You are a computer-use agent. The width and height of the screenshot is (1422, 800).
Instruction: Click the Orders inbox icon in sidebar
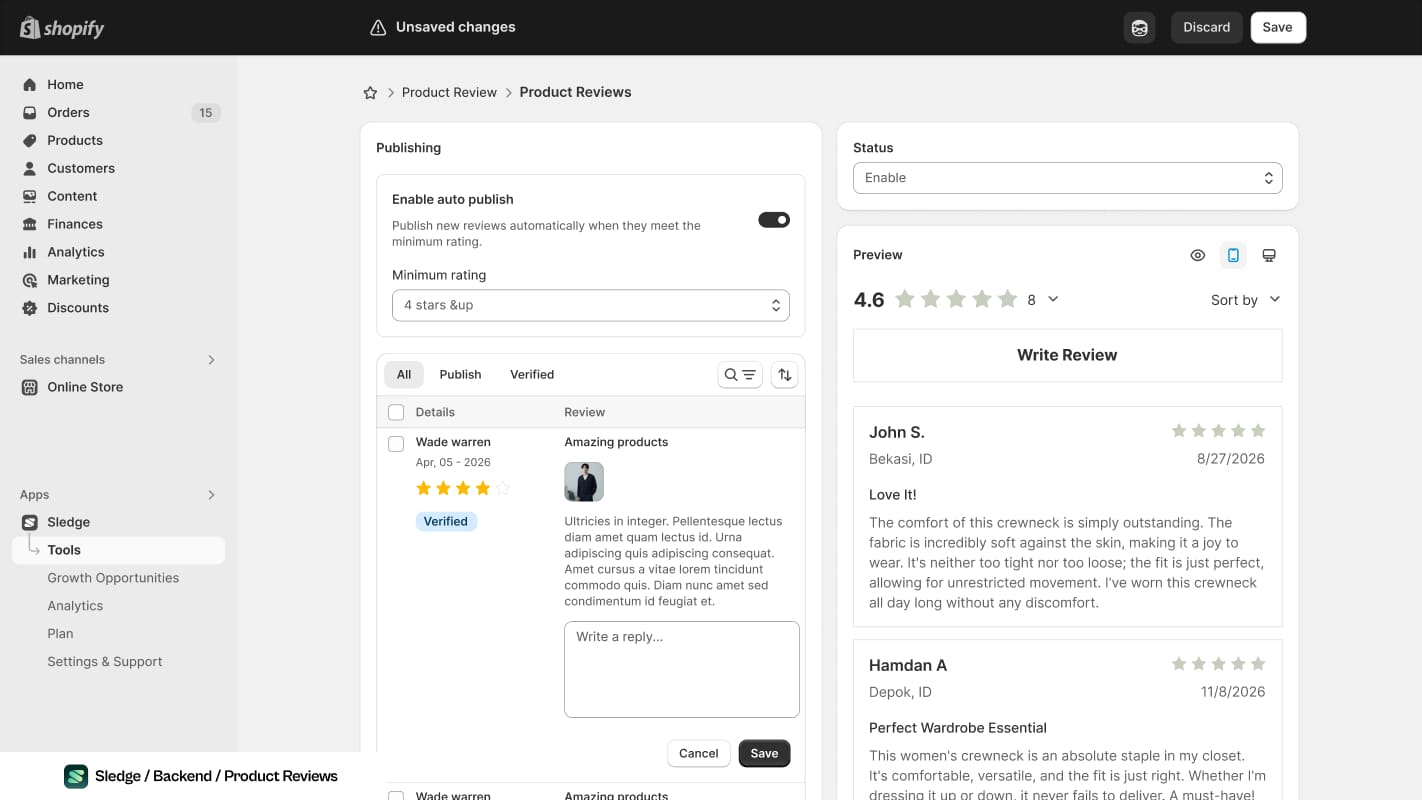tap(30, 113)
